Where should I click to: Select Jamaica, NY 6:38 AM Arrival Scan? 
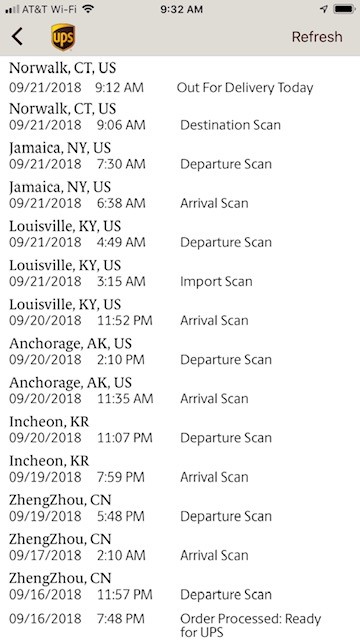[x=180, y=195]
